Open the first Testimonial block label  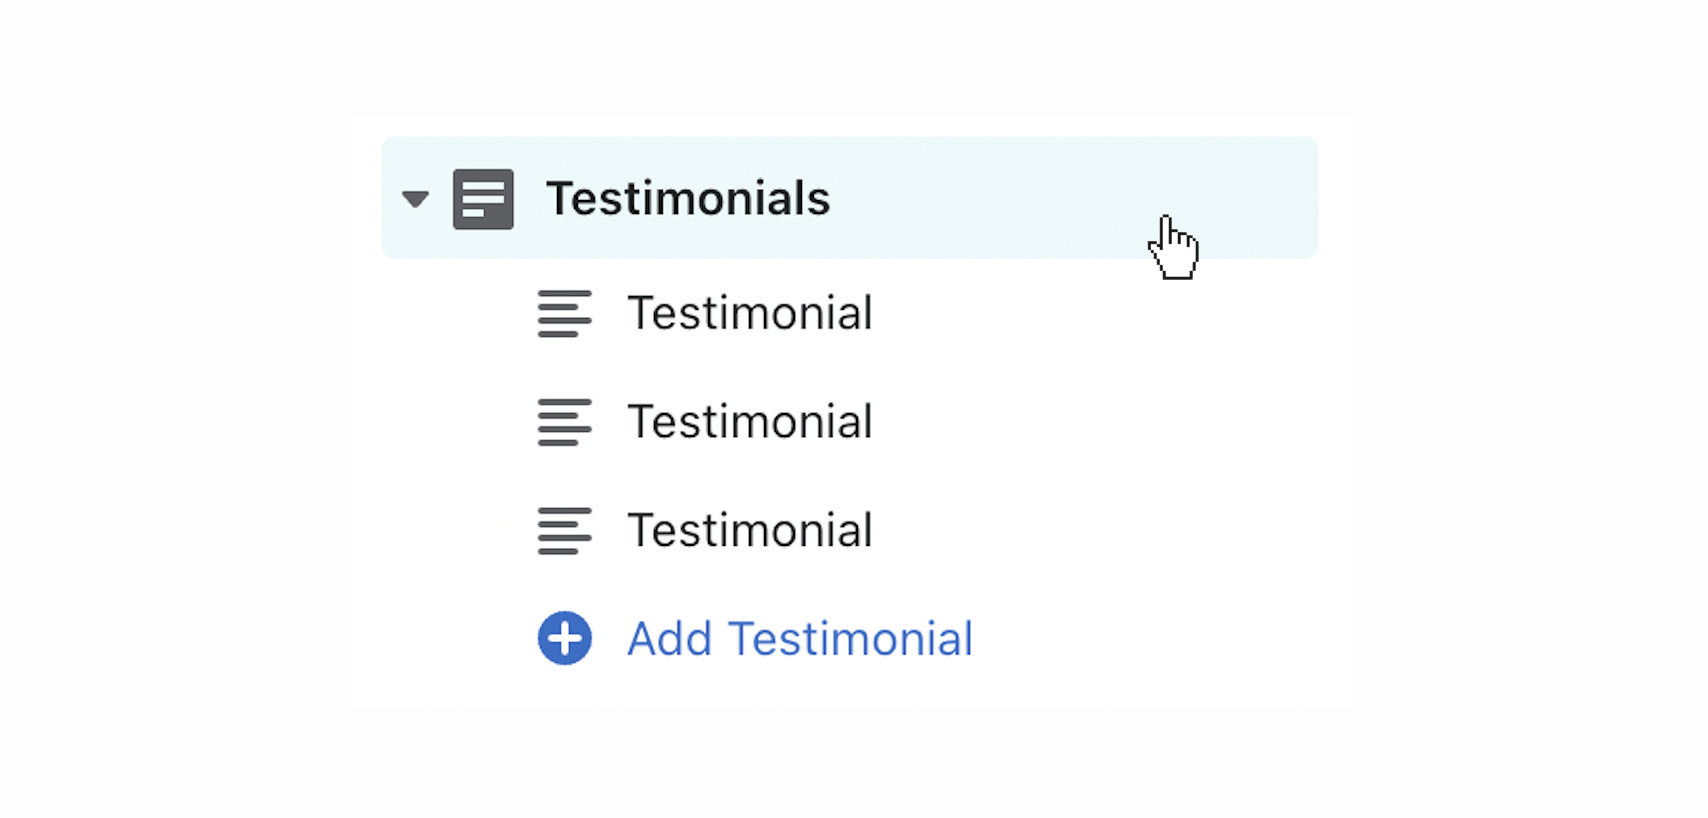750,313
